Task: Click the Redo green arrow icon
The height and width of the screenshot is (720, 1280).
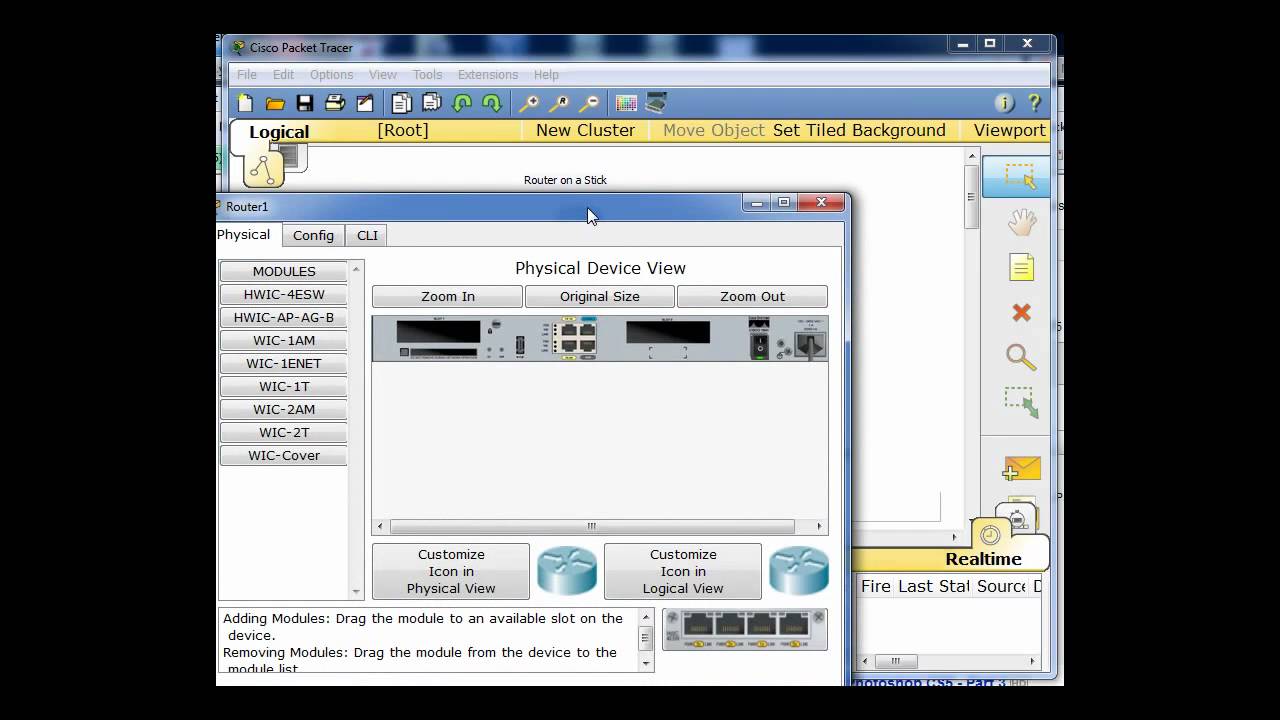Action: click(492, 103)
